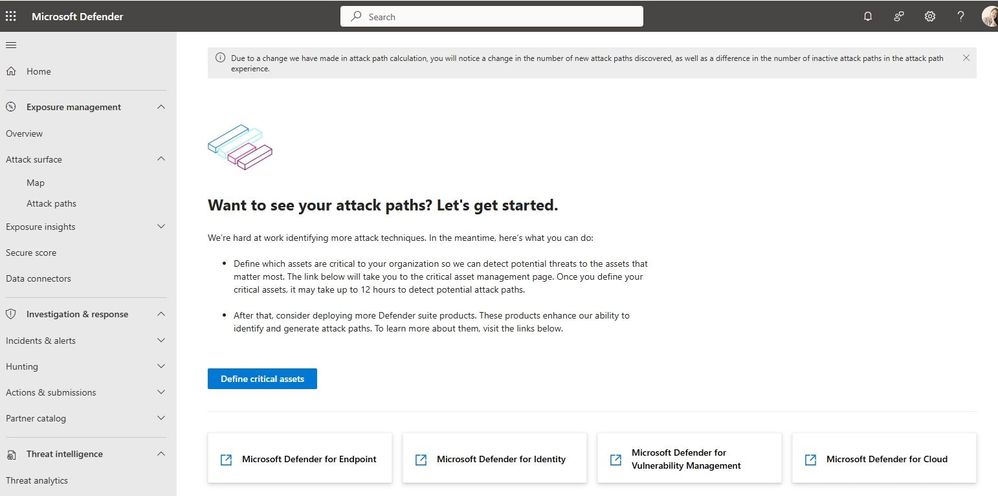Image resolution: width=998 pixels, height=496 pixels.
Task: Go to the Secure score page
Action: 31,253
